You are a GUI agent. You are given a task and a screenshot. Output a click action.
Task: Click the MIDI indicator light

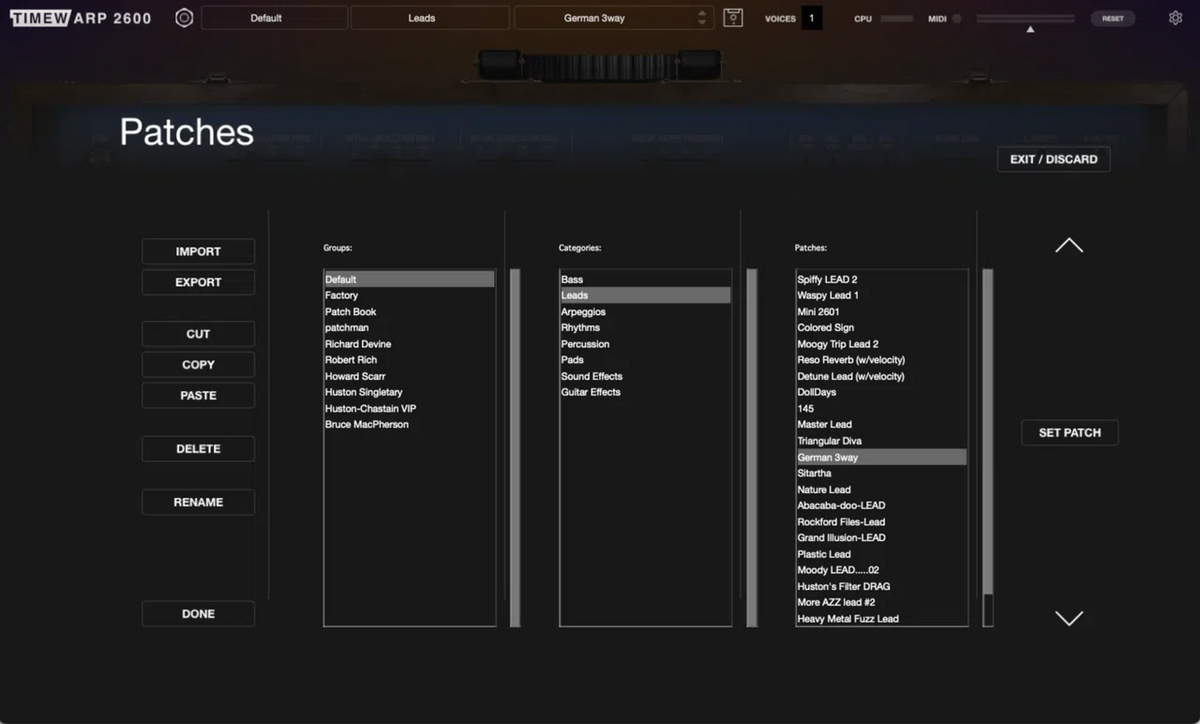pos(957,19)
